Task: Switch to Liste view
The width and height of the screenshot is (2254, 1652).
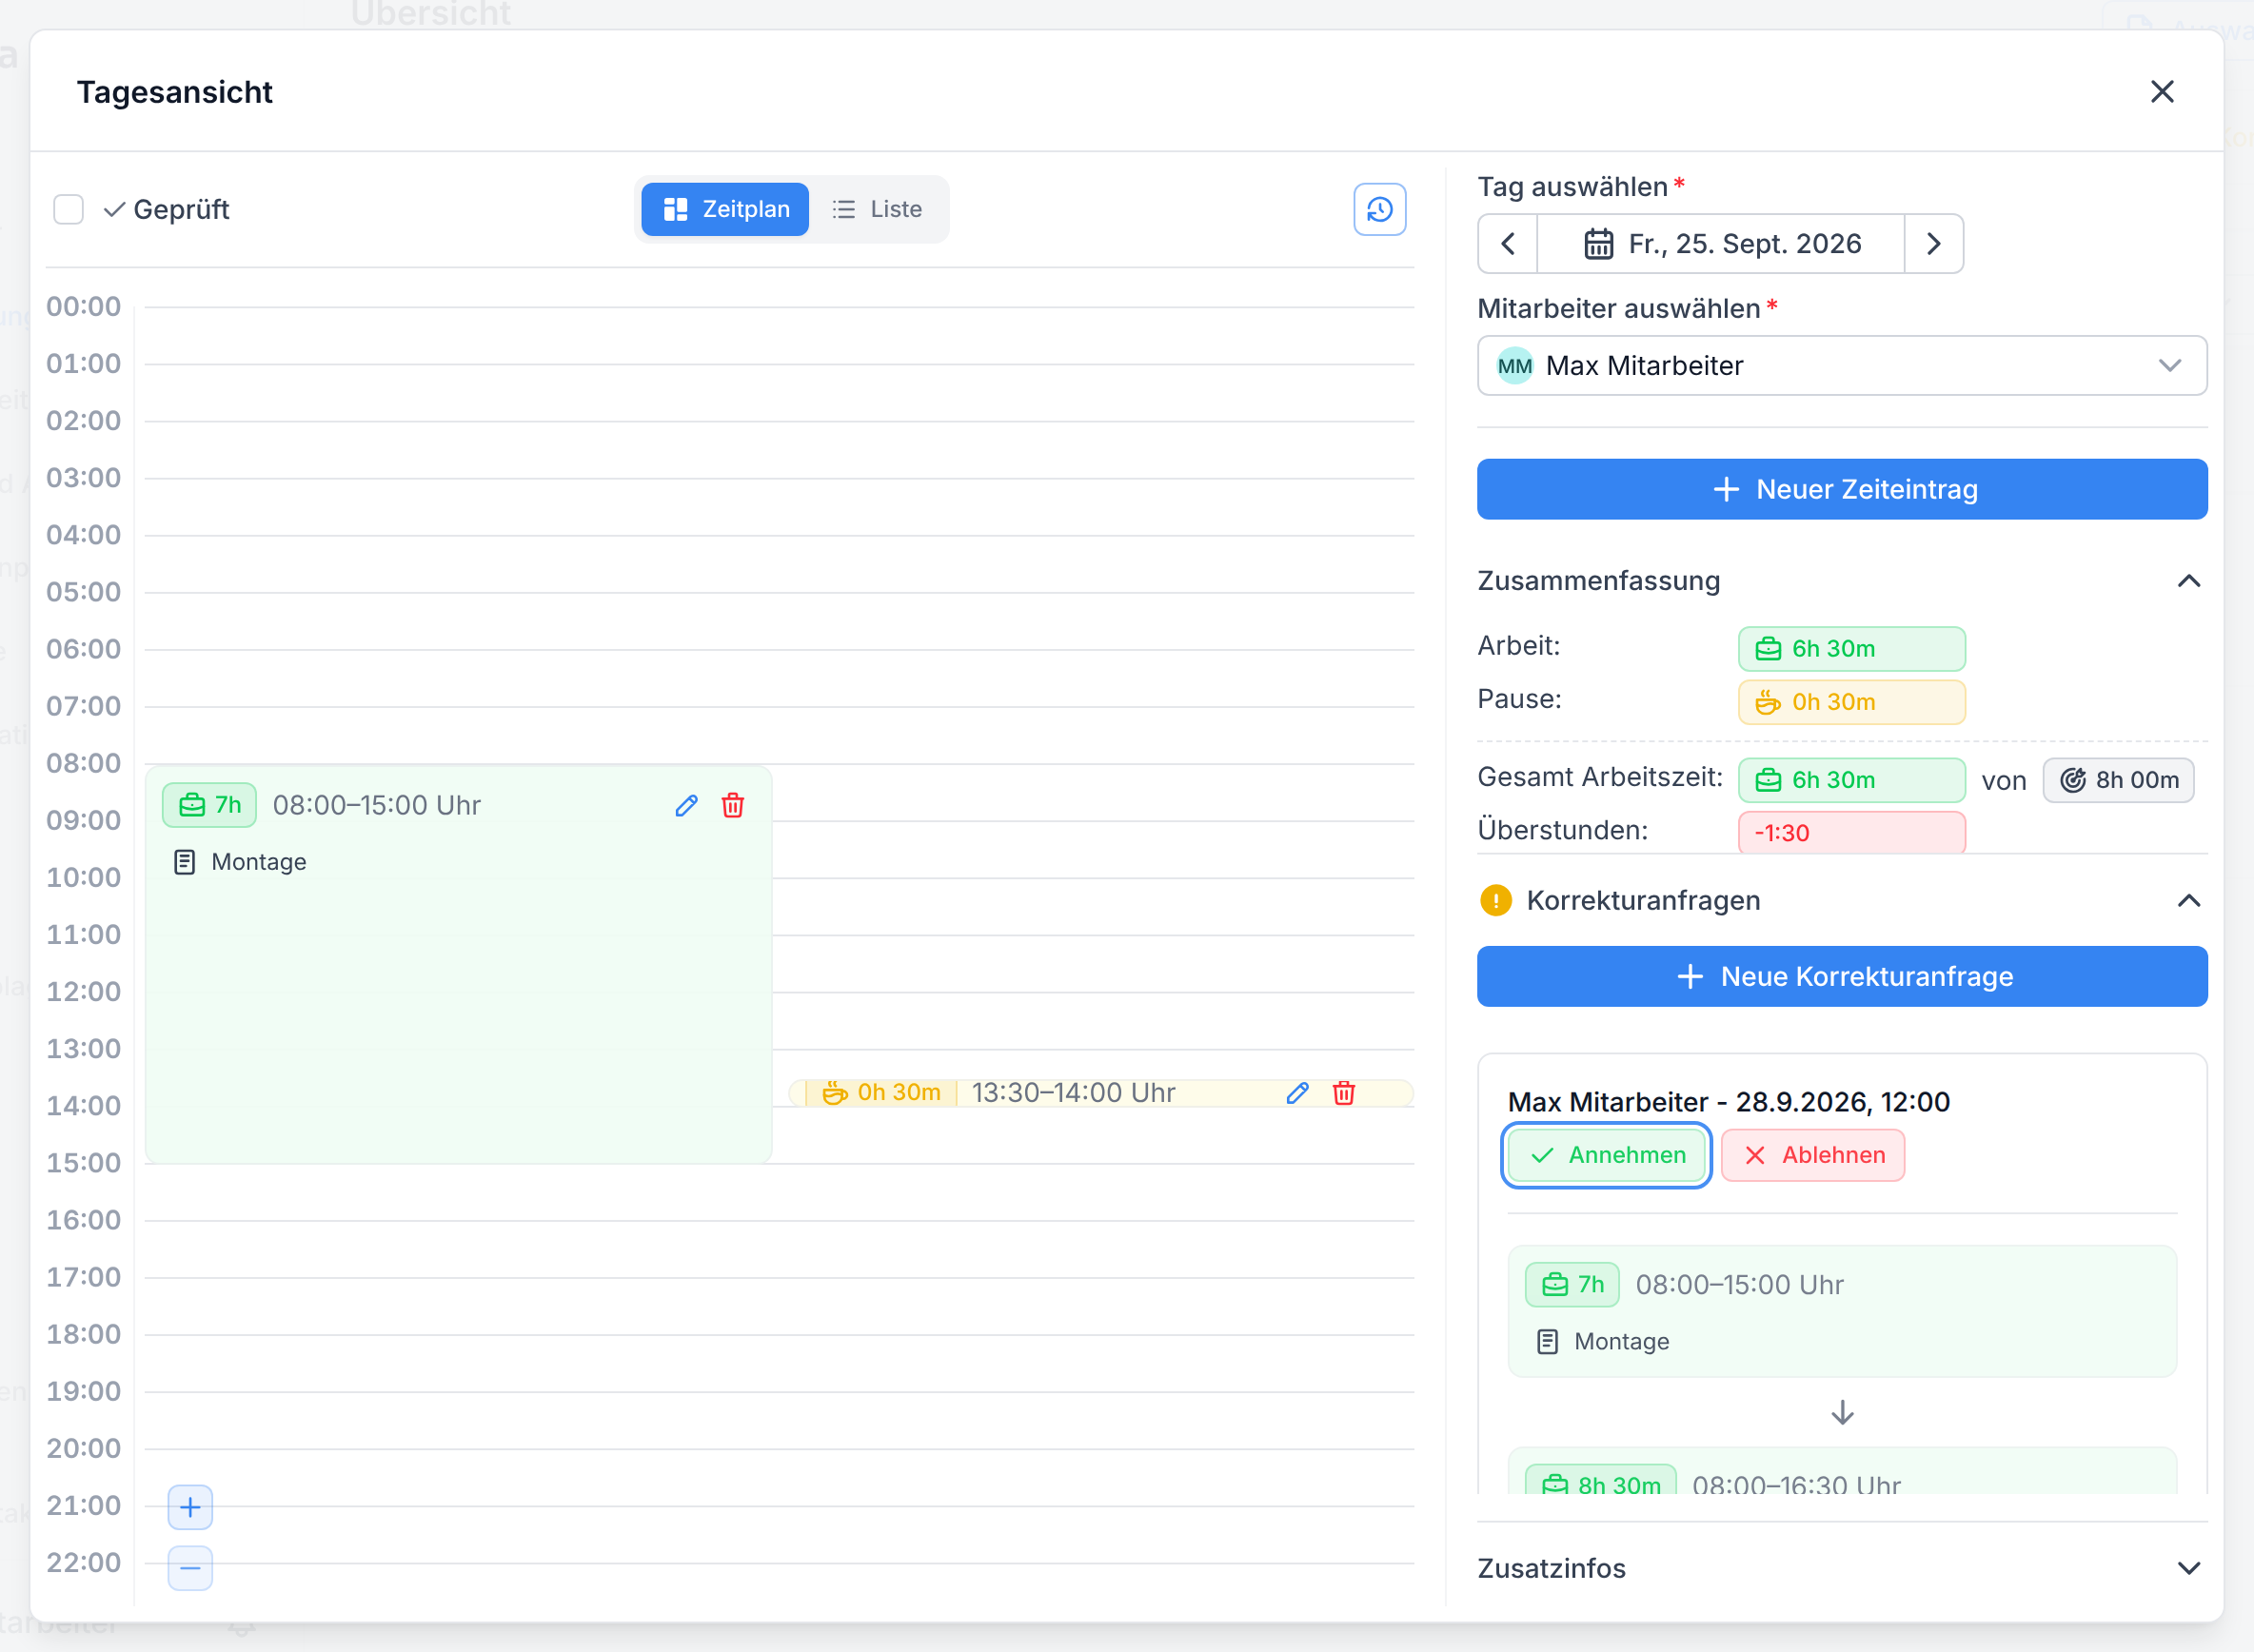Action: click(x=877, y=209)
